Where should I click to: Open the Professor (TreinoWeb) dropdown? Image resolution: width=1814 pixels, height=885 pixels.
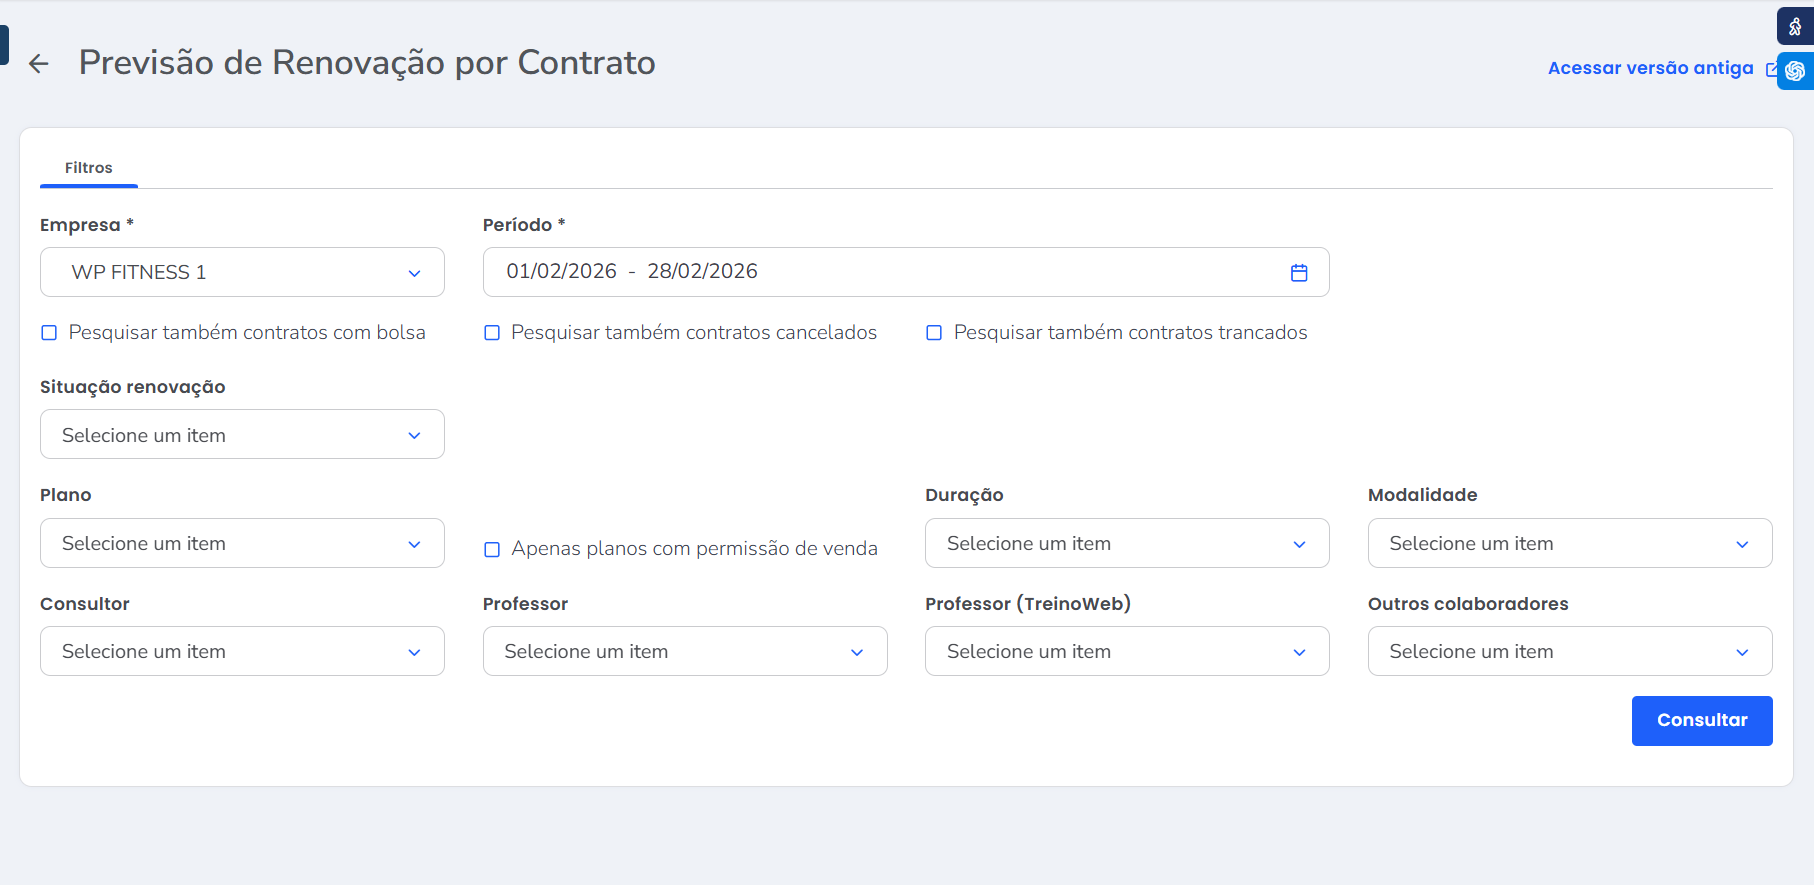click(x=1126, y=652)
